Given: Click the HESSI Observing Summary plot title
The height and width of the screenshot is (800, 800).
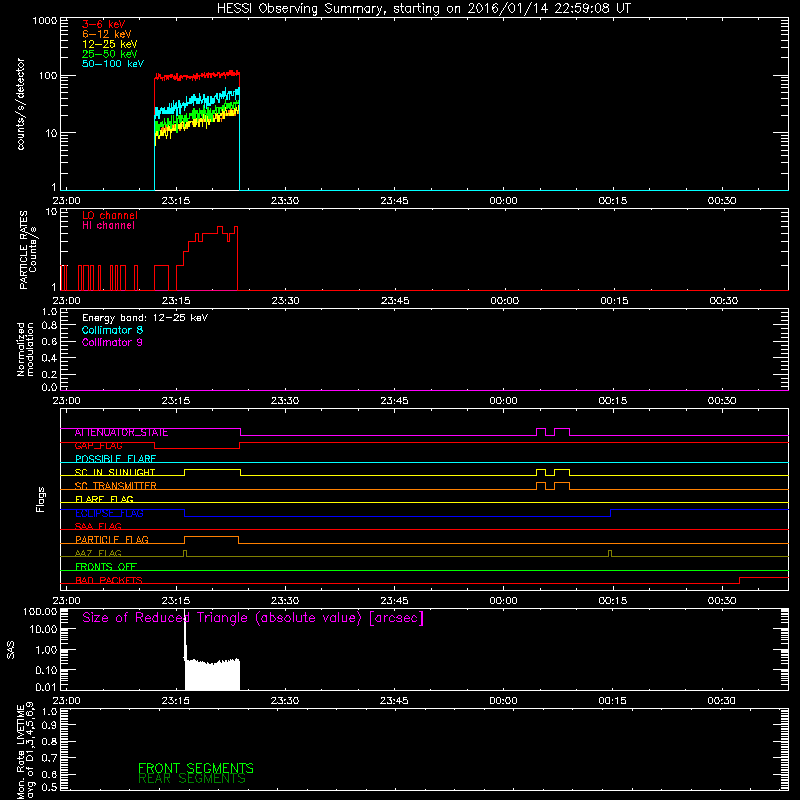Looking at the screenshot, I should pyautogui.click(x=424, y=9).
